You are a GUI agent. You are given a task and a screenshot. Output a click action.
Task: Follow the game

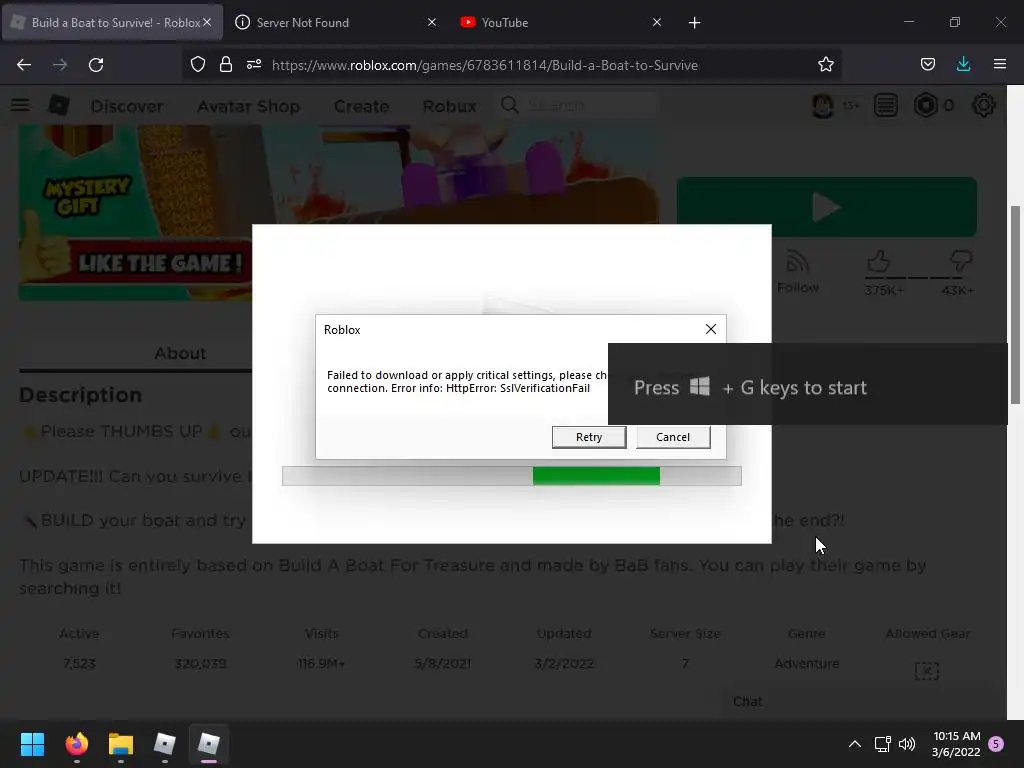click(x=797, y=272)
